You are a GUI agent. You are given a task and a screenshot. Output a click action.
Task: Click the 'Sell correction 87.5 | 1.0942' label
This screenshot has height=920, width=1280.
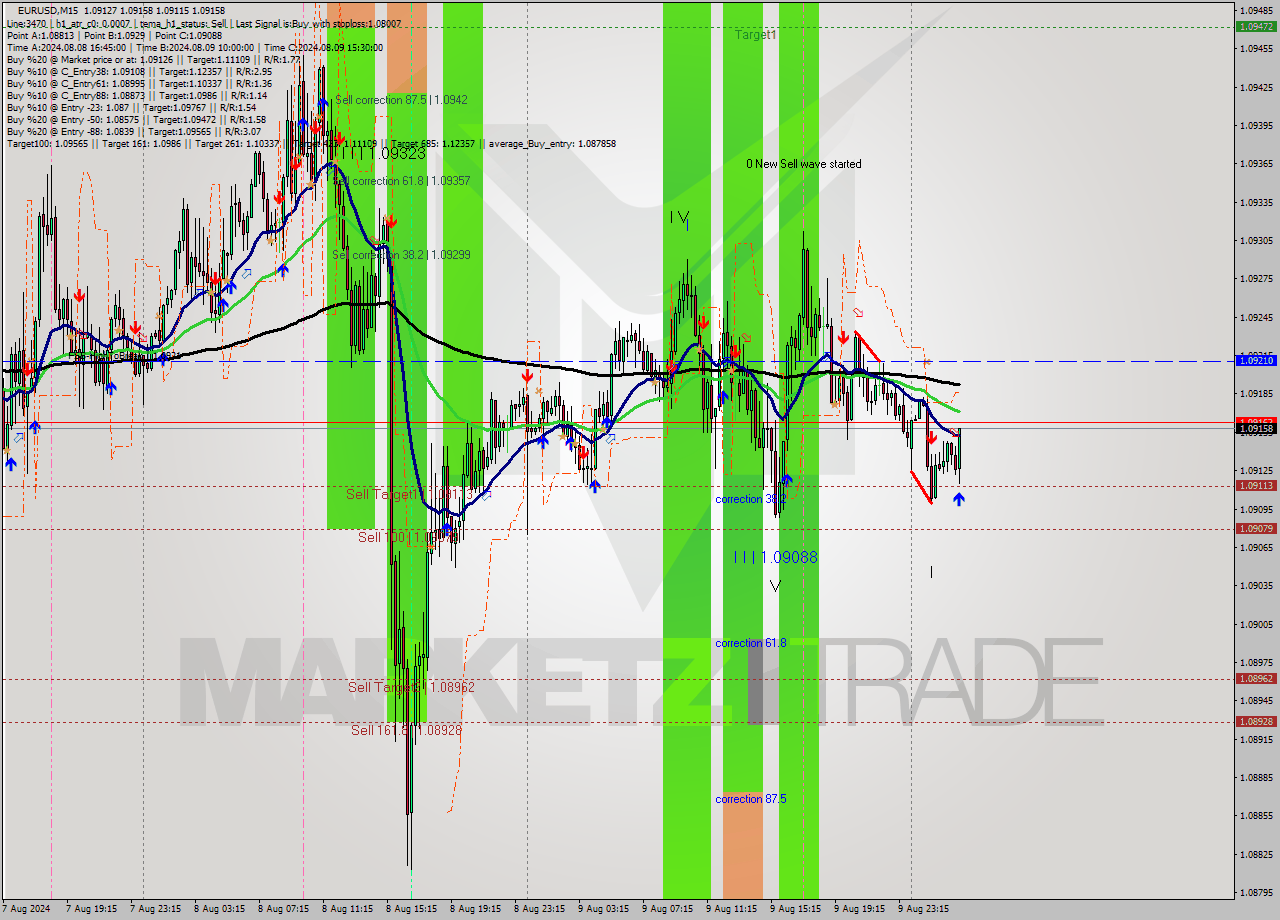[x=401, y=100]
